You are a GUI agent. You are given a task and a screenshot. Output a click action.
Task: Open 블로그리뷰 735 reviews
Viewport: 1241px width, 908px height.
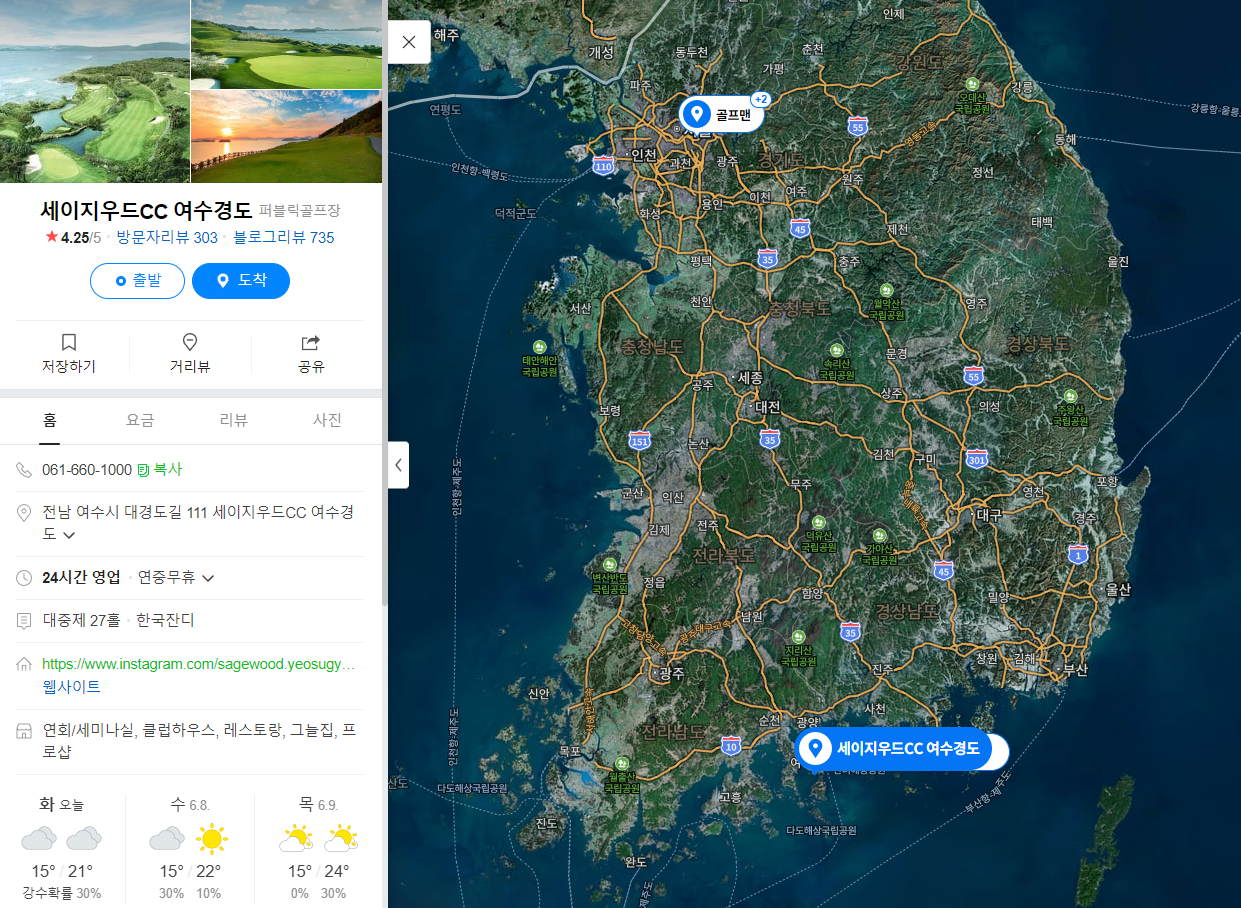point(284,237)
